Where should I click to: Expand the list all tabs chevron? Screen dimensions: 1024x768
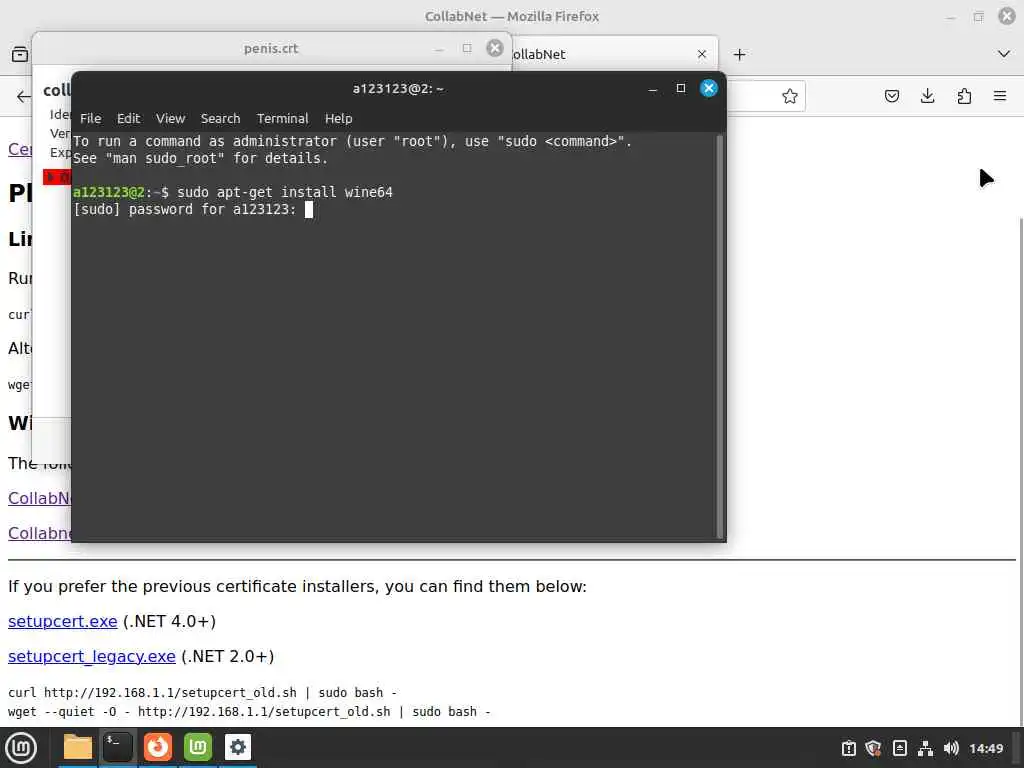[1004, 54]
